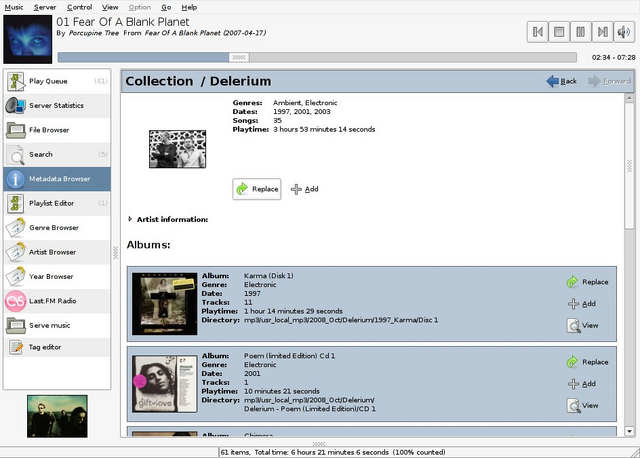The height and width of the screenshot is (458, 640).
Task: Click the scrollbar down arrow
Action: [629, 431]
